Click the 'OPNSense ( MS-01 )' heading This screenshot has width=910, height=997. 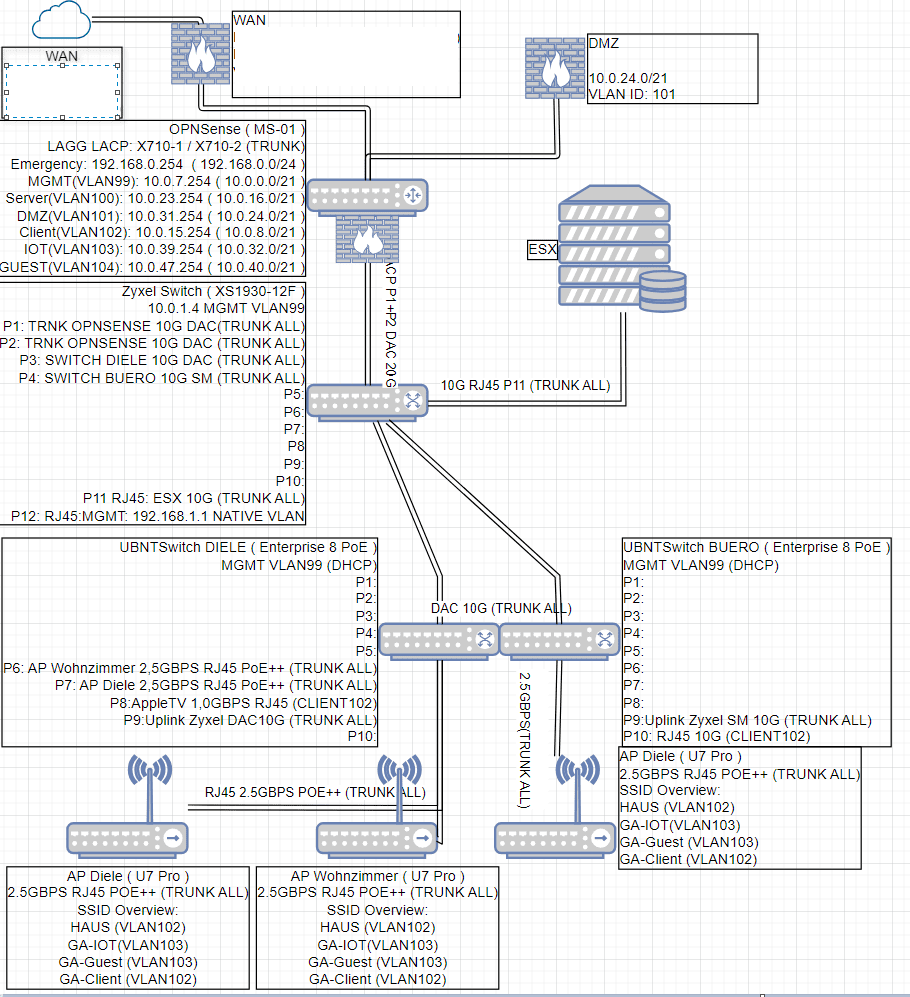[x=237, y=129]
